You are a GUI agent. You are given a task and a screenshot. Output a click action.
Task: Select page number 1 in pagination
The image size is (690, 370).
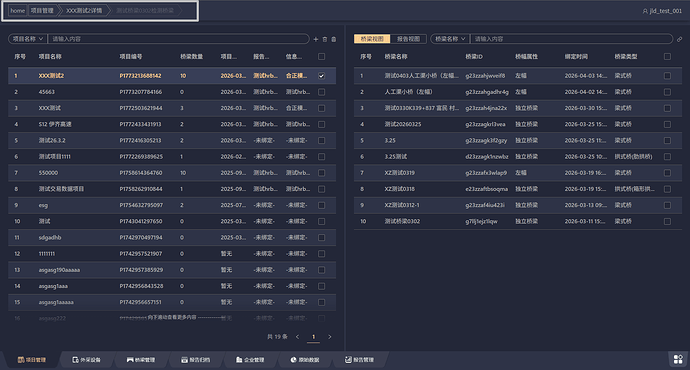pos(313,337)
